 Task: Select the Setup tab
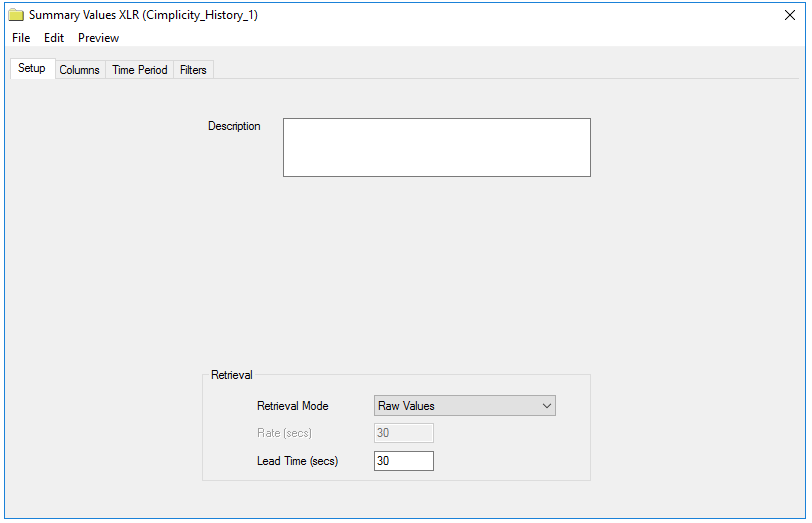pos(32,68)
